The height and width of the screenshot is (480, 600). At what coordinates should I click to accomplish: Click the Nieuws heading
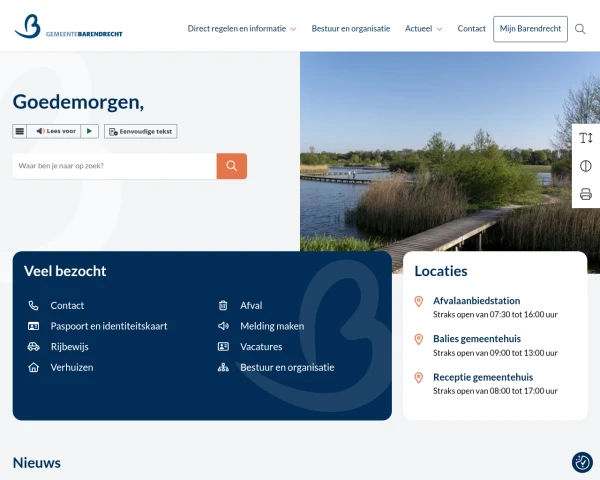point(37,463)
